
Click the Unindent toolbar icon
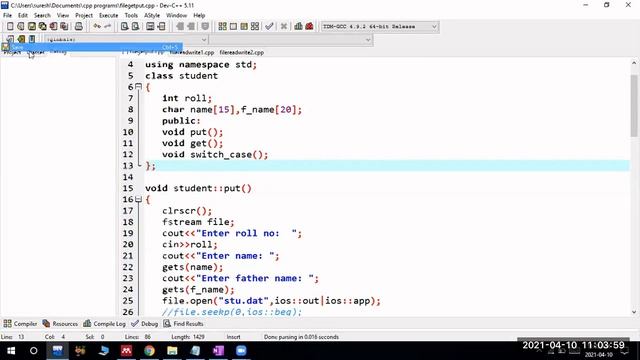(x=191, y=27)
